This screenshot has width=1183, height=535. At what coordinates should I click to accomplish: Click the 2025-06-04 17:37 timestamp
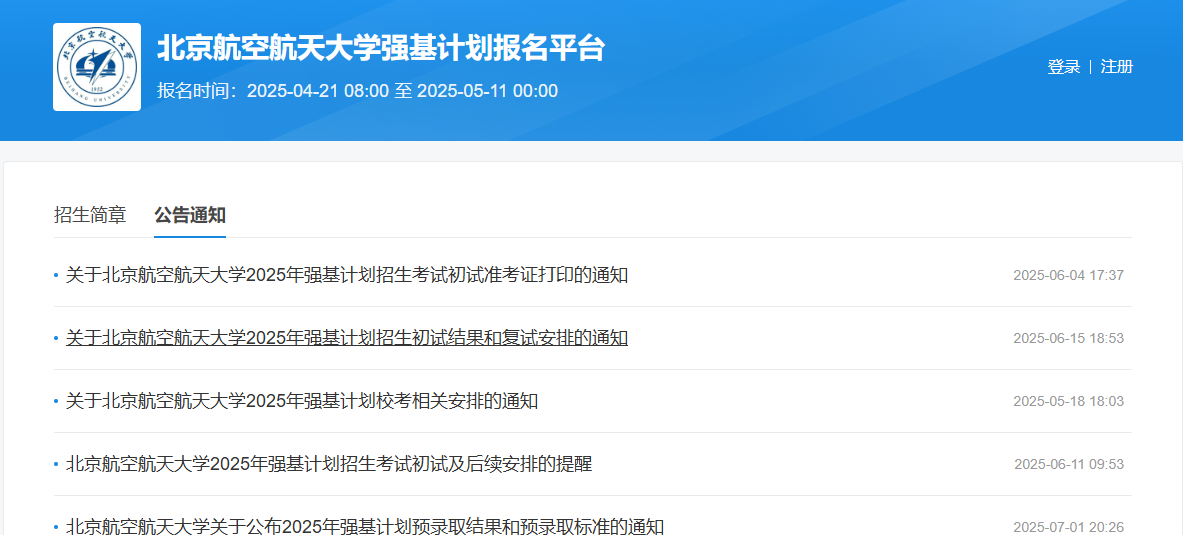[x=1068, y=275]
